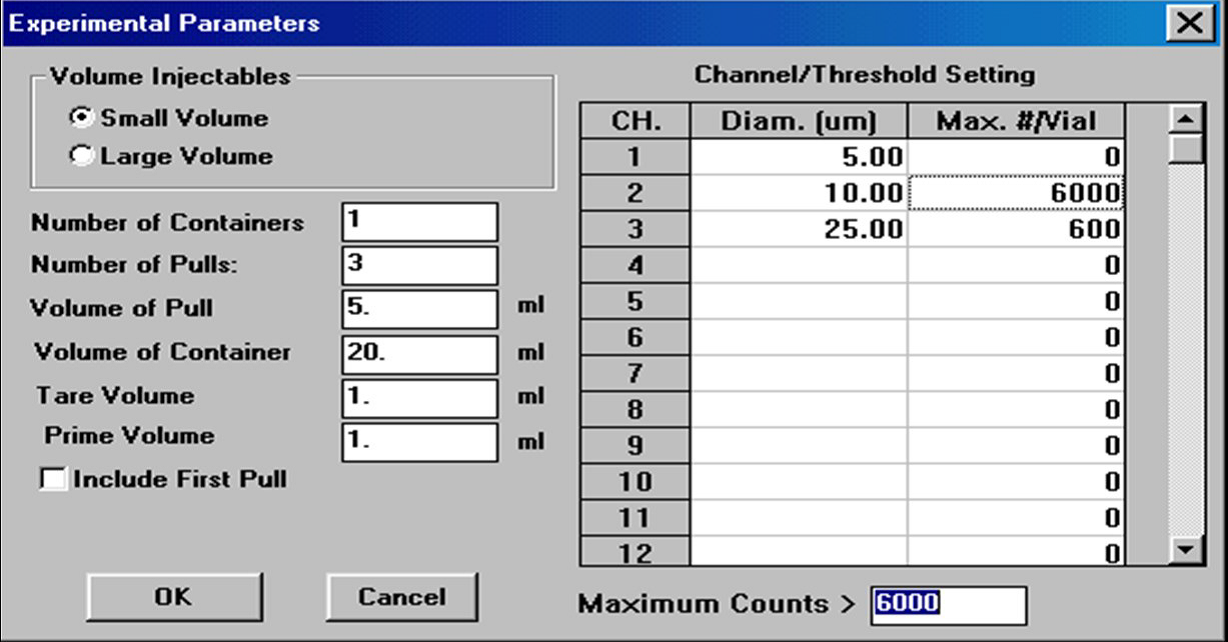Click row header for channel 4

pos(634,266)
